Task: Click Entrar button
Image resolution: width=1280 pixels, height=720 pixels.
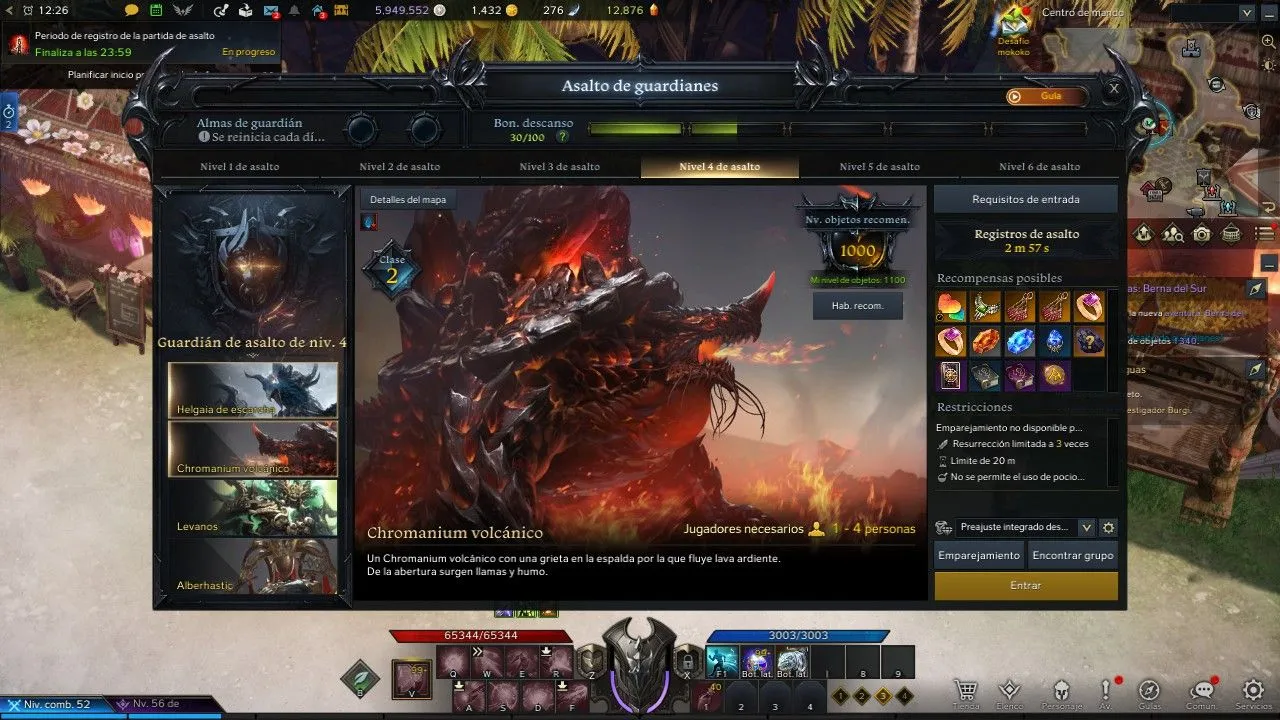Action: (1026, 586)
